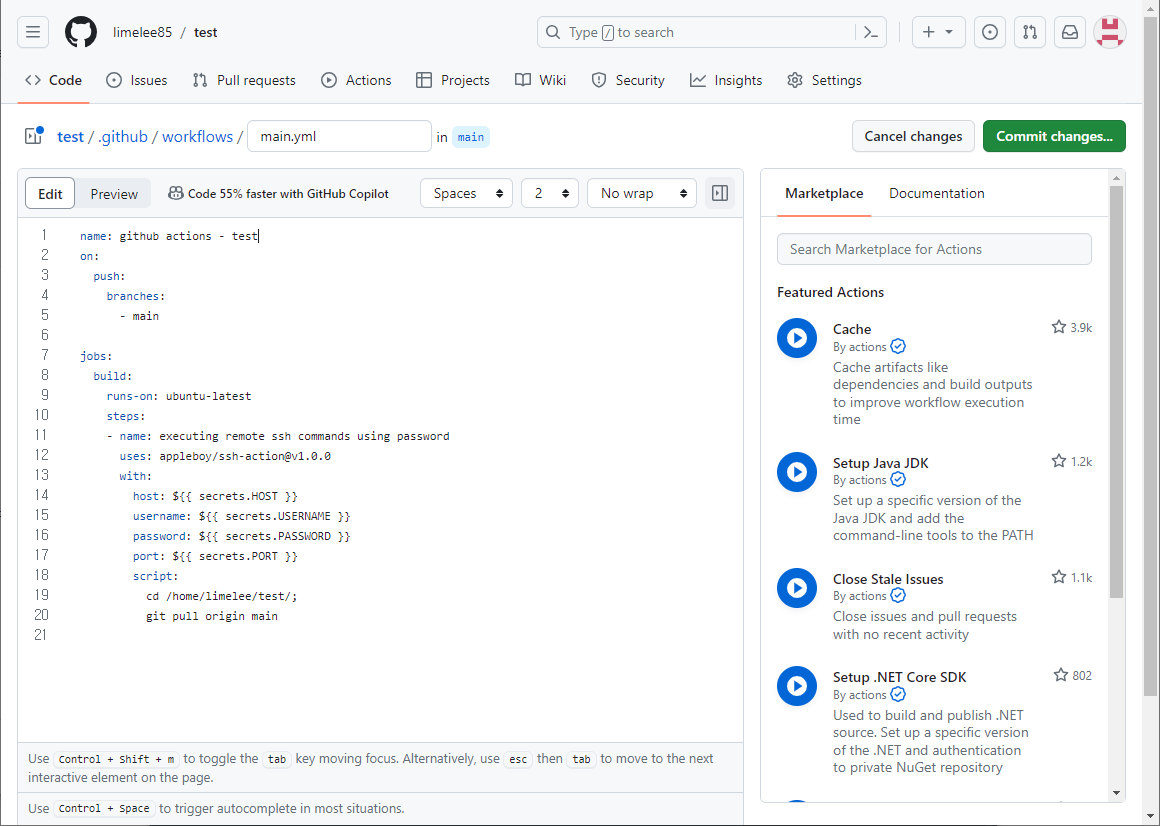This screenshot has width=1160, height=826.
Task: Switch to the Edit editor tab
Action: (50, 194)
